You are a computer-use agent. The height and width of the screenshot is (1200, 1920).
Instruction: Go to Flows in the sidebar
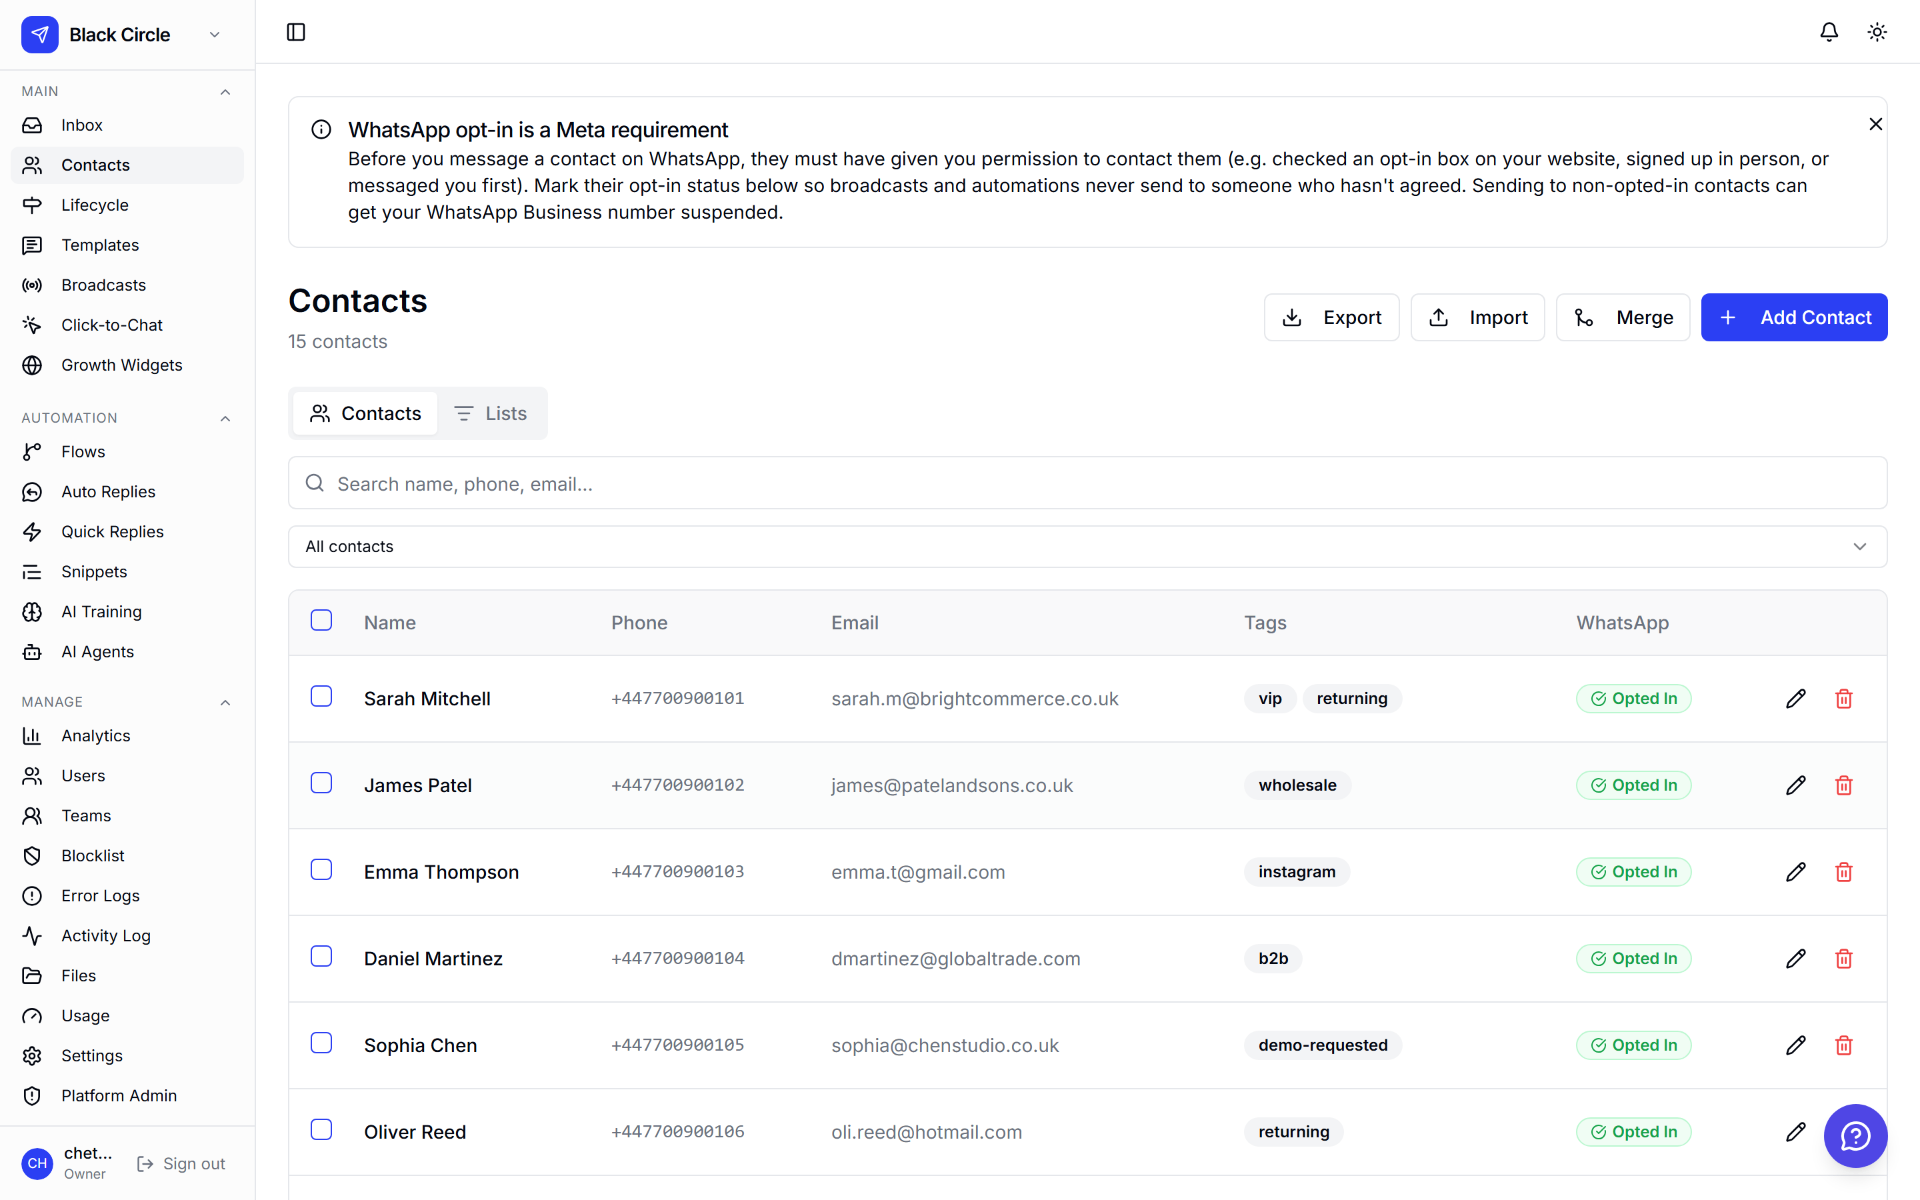127,452
